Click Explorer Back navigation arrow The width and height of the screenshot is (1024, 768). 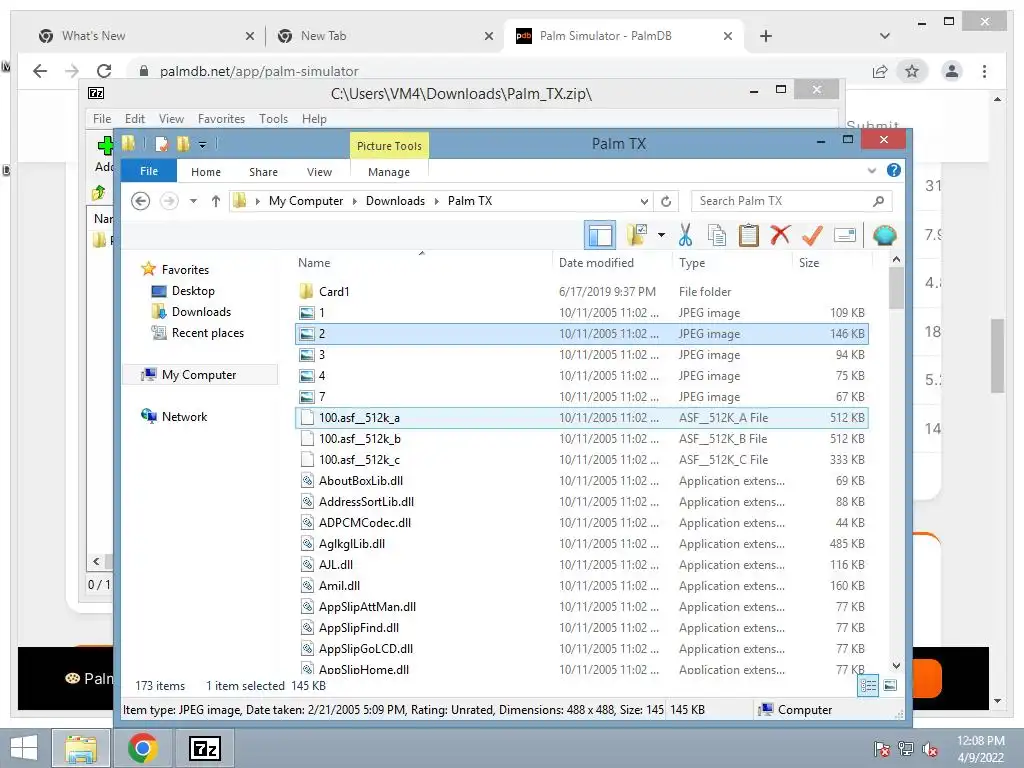pyautogui.click(x=140, y=201)
